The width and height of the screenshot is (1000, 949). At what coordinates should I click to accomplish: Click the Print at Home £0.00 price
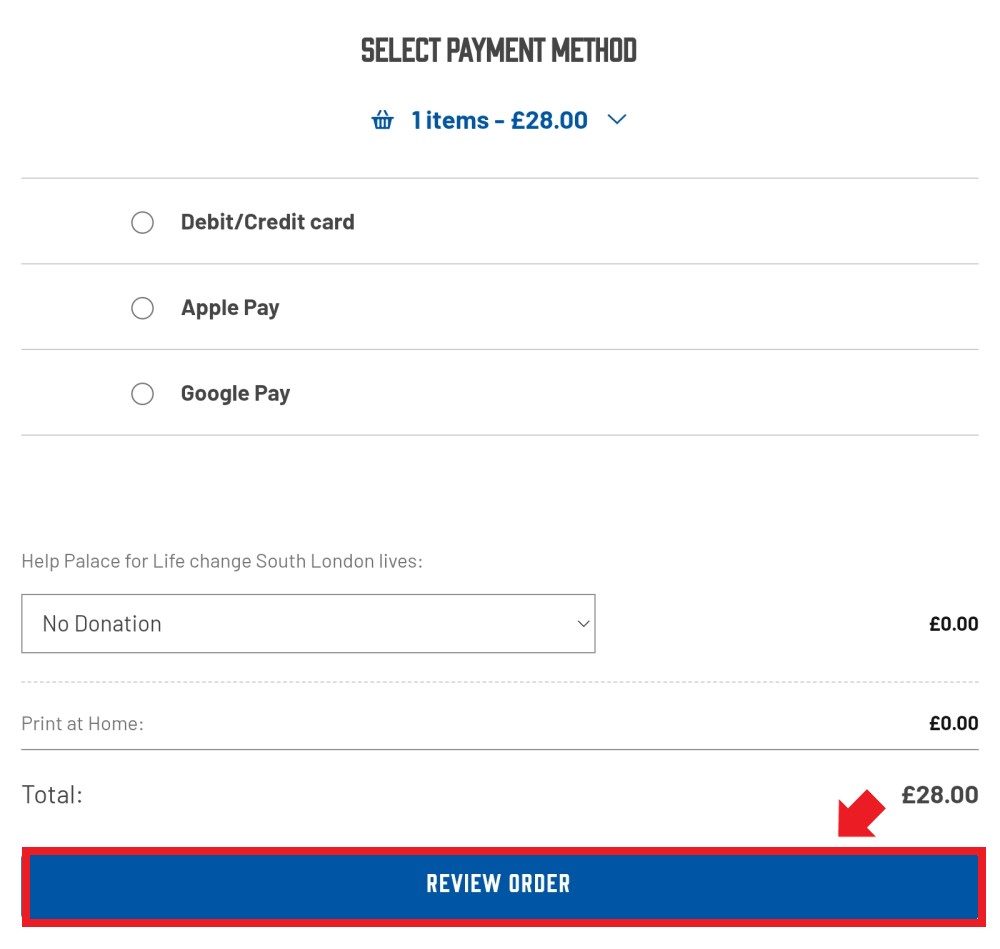coord(953,723)
